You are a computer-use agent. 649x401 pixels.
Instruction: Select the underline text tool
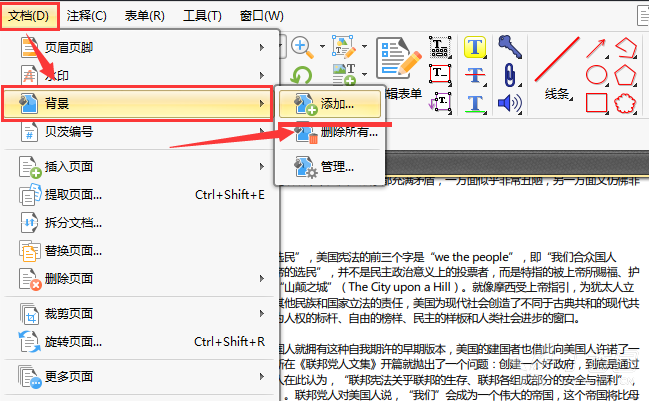click(x=475, y=103)
